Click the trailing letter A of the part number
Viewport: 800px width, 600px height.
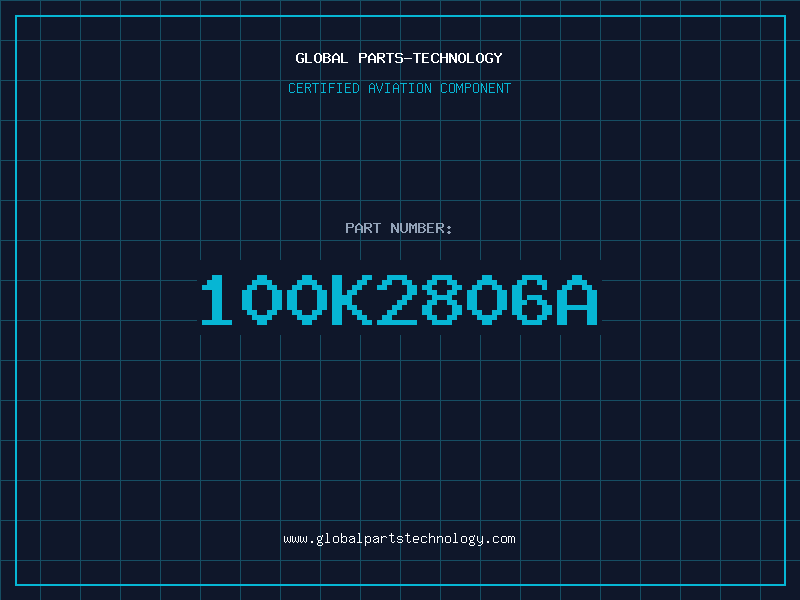577,300
